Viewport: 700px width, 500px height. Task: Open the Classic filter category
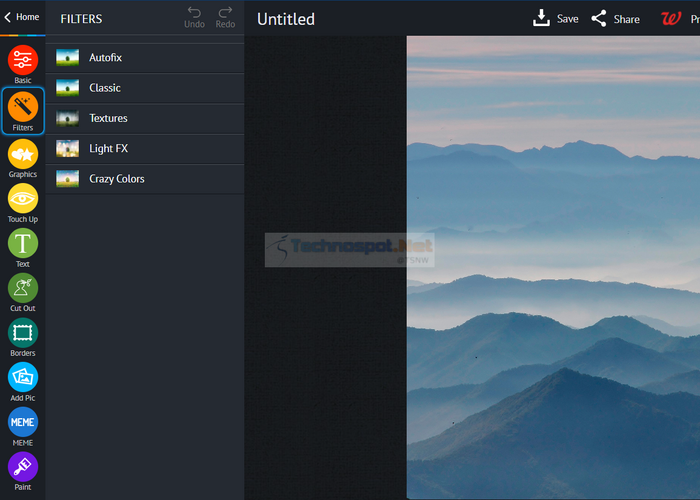[x=145, y=88]
